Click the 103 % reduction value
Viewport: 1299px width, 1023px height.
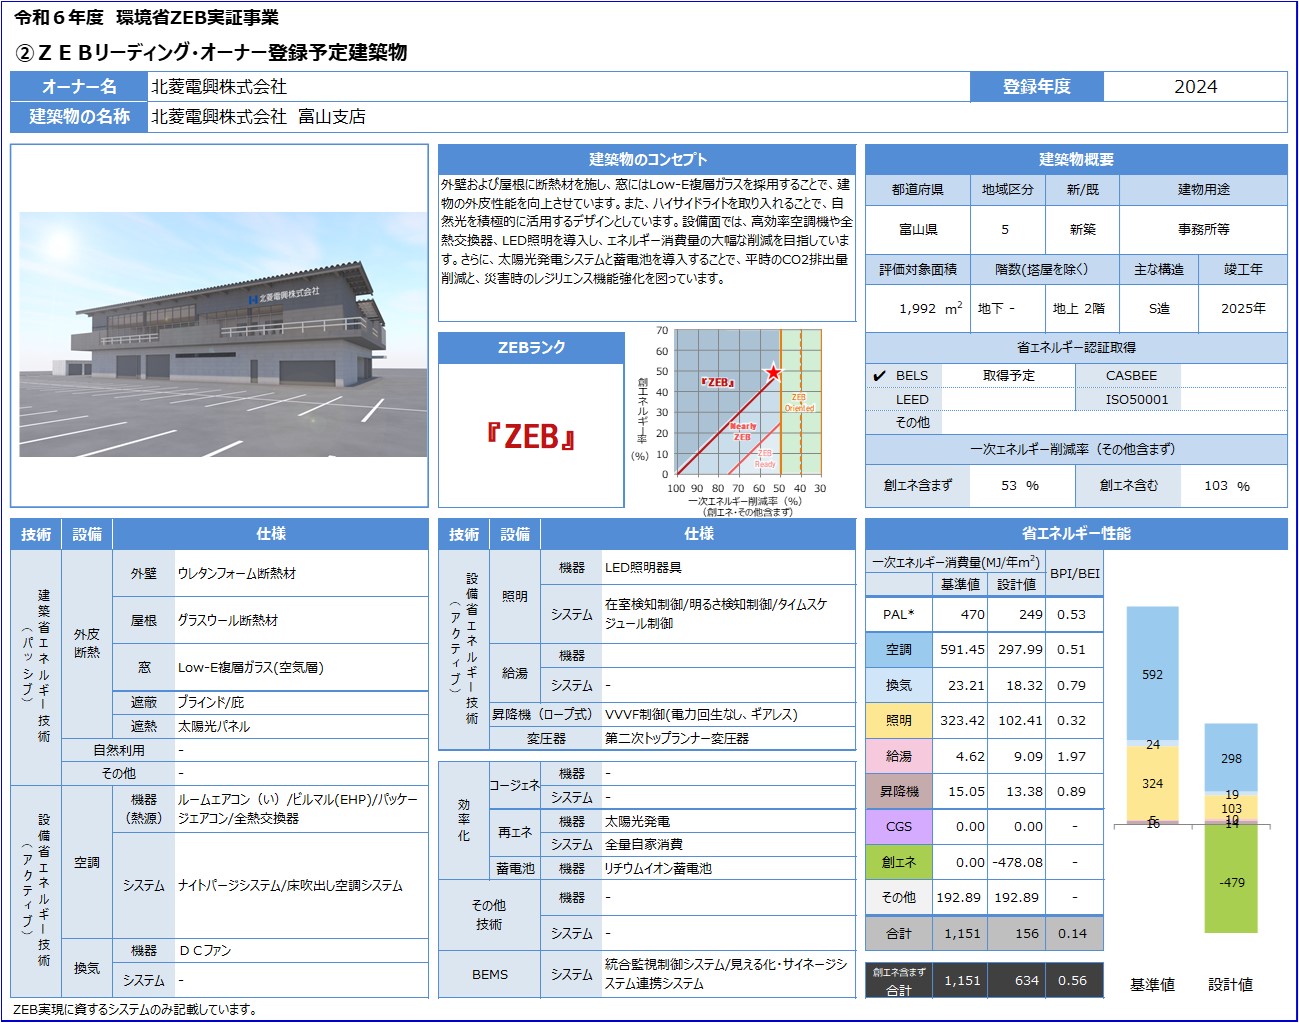[1227, 486]
